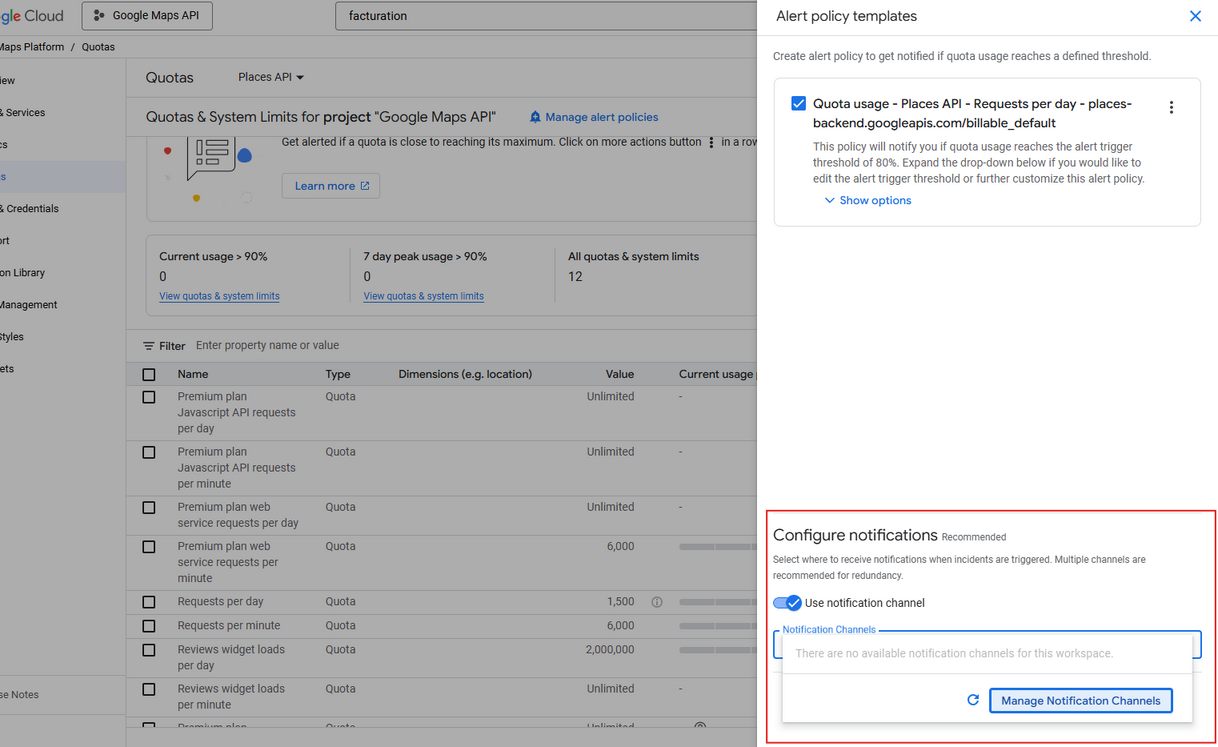Screen dimensions: 1218x747
Task: Sort table by Name column header
Action: click(193, 374)
